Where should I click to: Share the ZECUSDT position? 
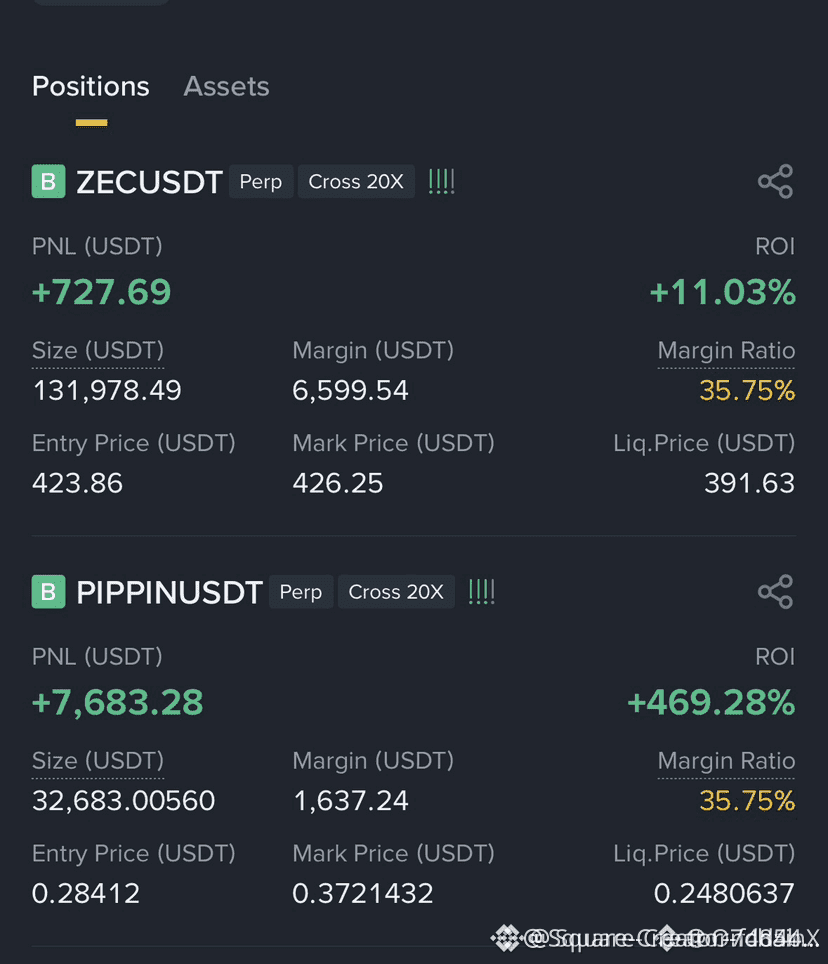coord(775,181)
